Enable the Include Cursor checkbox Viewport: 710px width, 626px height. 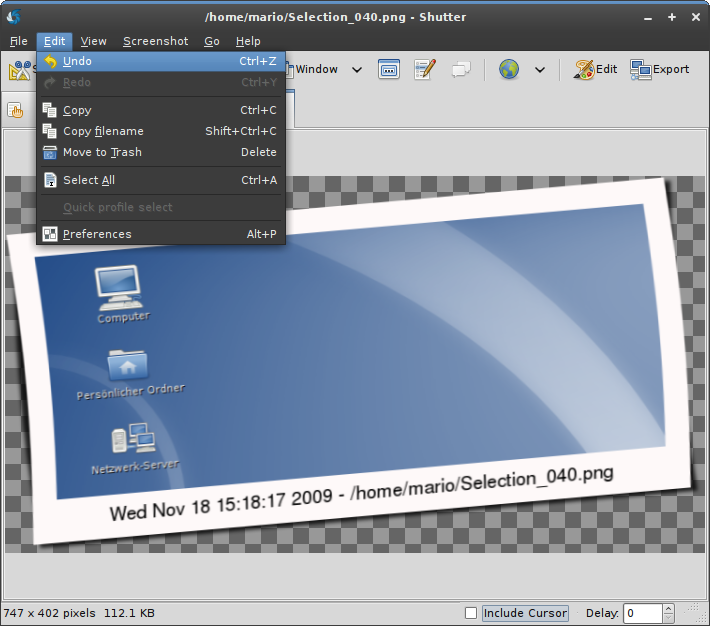click(471, 613)
